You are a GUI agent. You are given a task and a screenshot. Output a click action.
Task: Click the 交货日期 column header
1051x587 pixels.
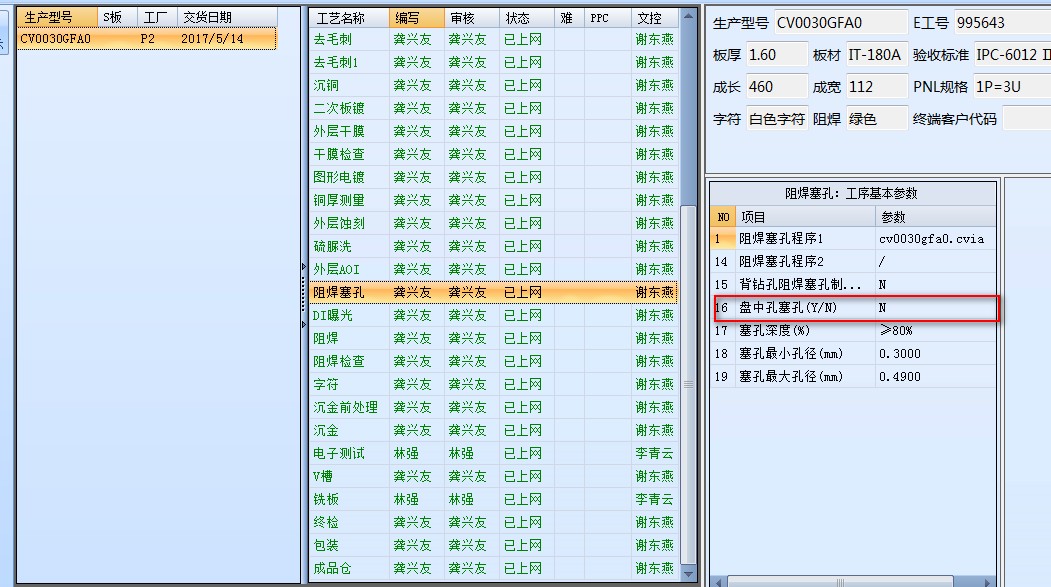click(227, 17)
